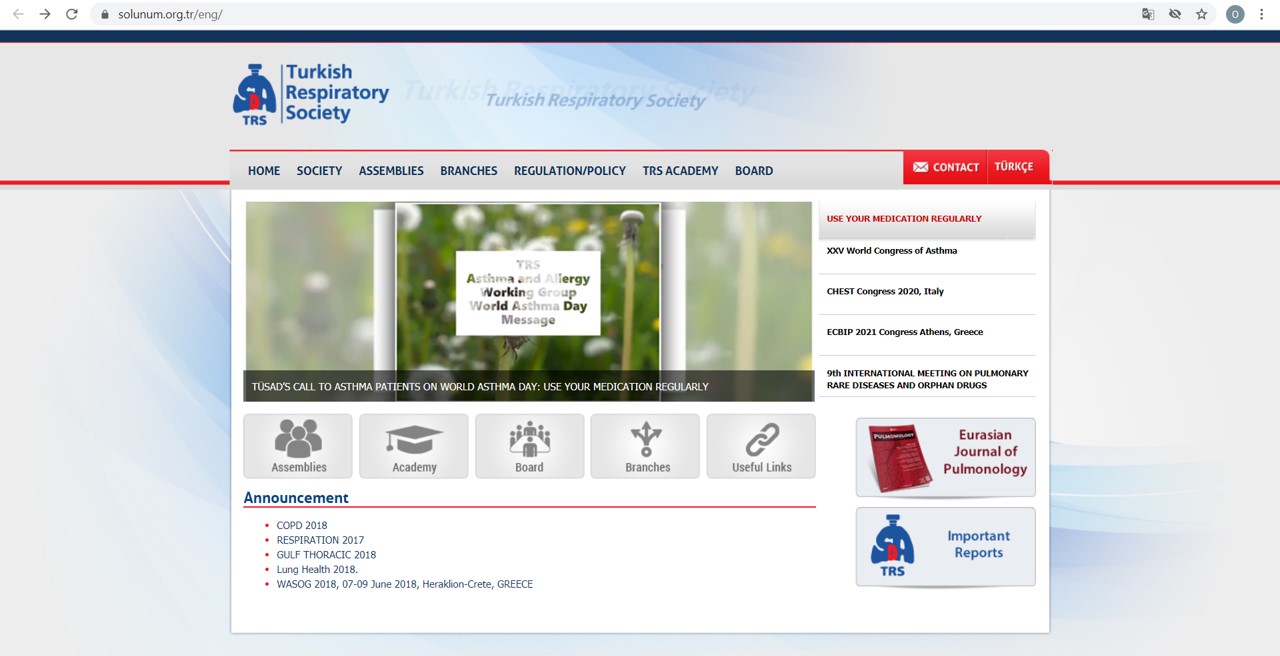Viewport: 1280px width, 656px height.
Task: Reload the page with browser refresh icon
Action: coord(71,14)
